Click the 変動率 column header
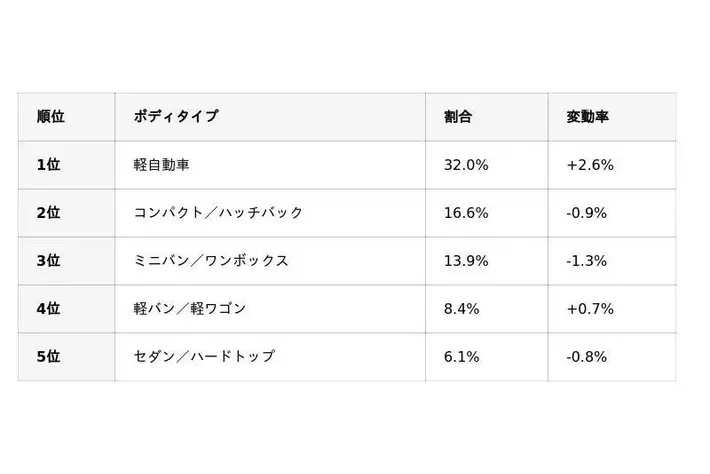Image resolution: width=710 pixels, height=474 pixels. tap(588, 117)
